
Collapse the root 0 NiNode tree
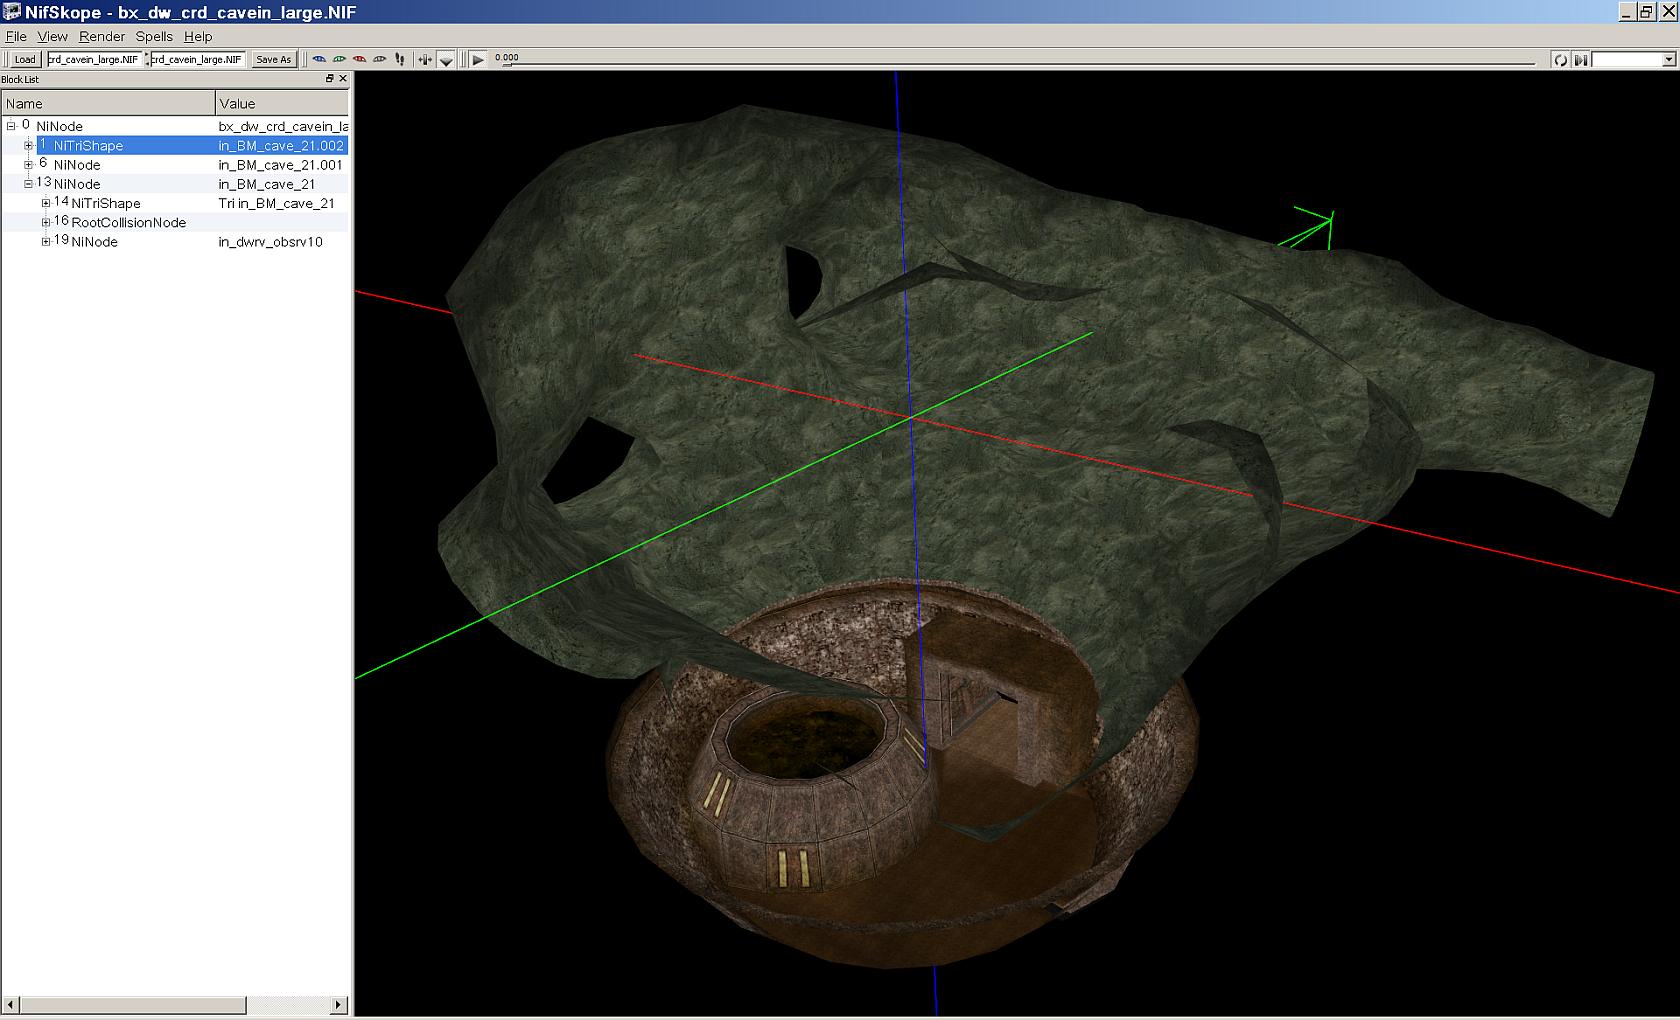coord(12,126)
